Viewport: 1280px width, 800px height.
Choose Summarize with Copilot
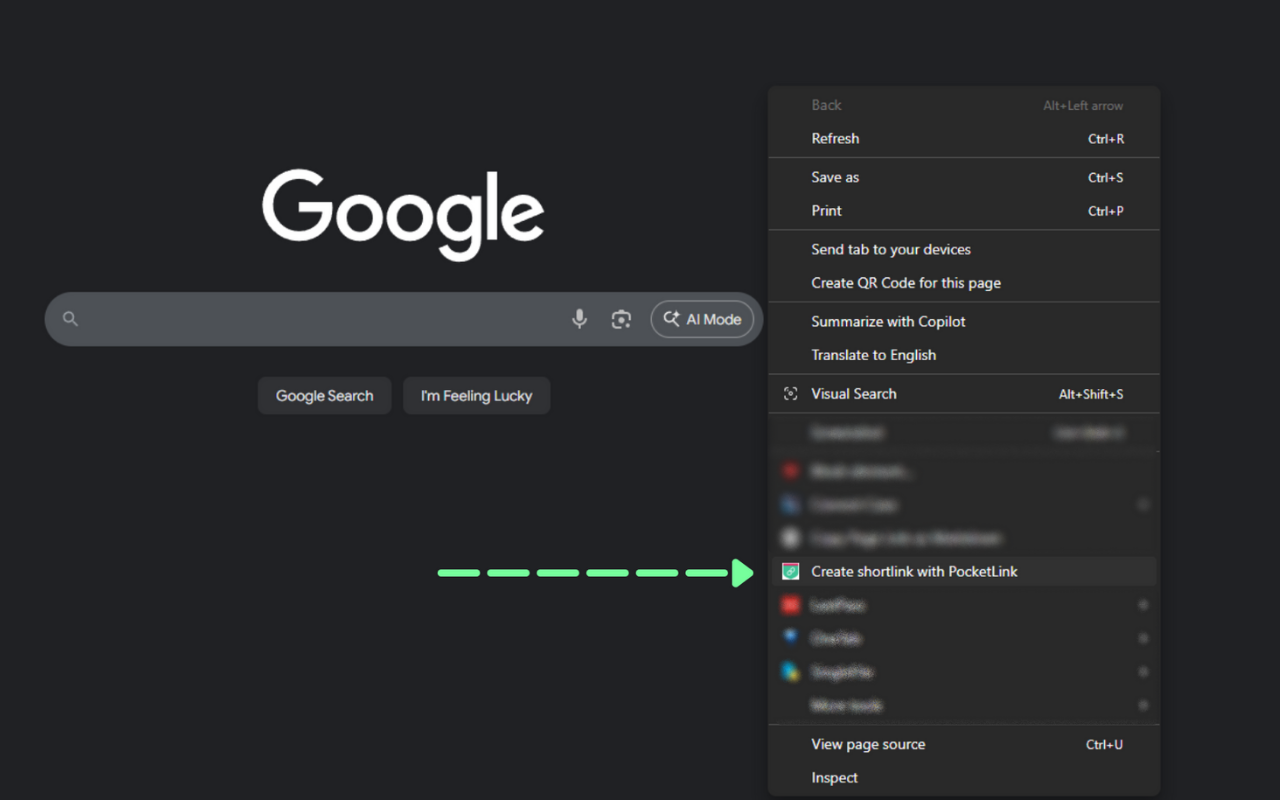pos(964,321)
